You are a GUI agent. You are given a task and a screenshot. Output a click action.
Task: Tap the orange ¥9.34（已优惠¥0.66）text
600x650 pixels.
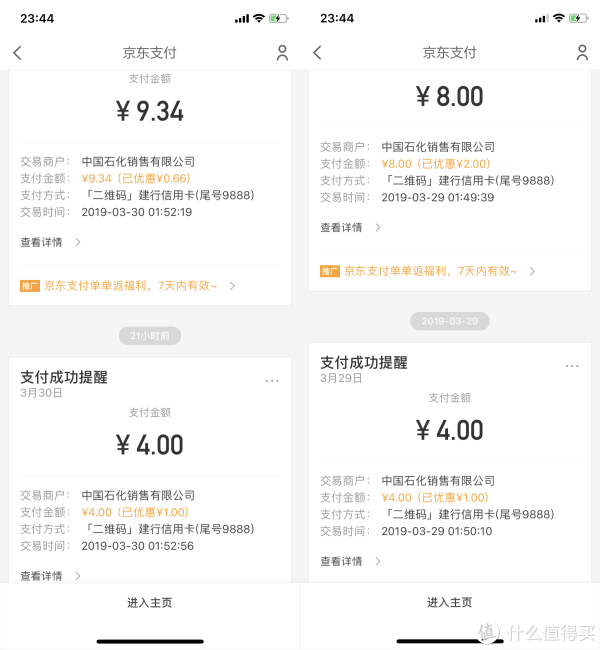click(x=136, y=179)
